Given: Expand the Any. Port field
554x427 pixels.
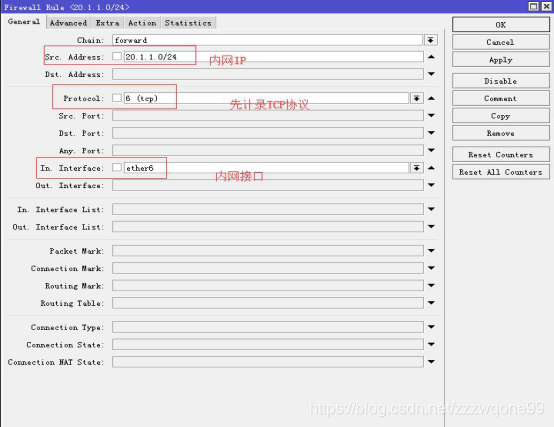Looking at the screenshot, I should point(431,150).
